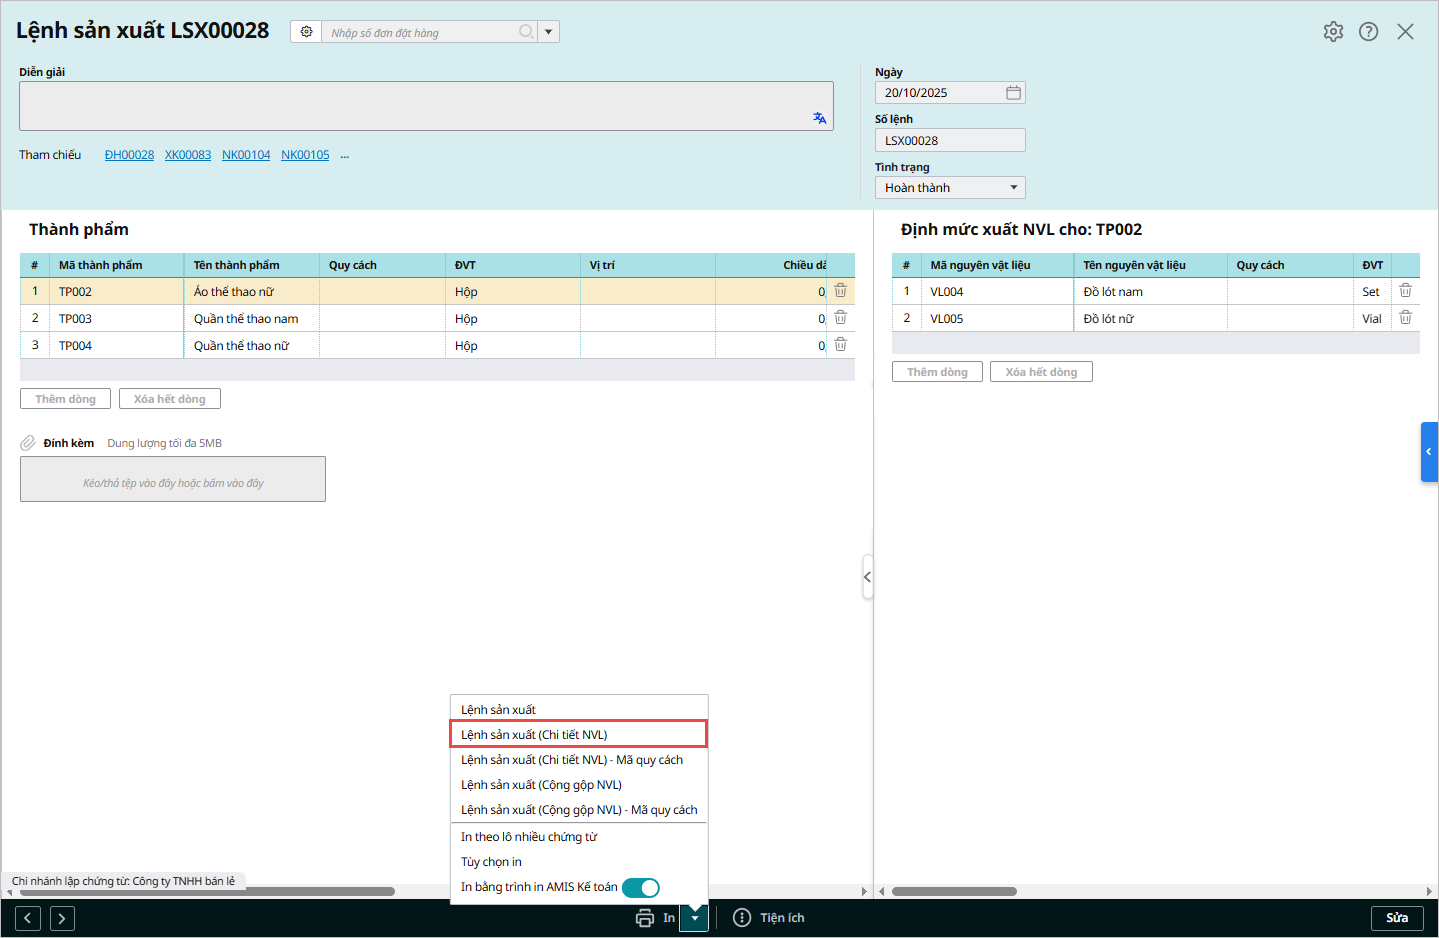This screenshot has width=1439, height=938.
Task: Click the printer In icon
Action: [645, 918]
